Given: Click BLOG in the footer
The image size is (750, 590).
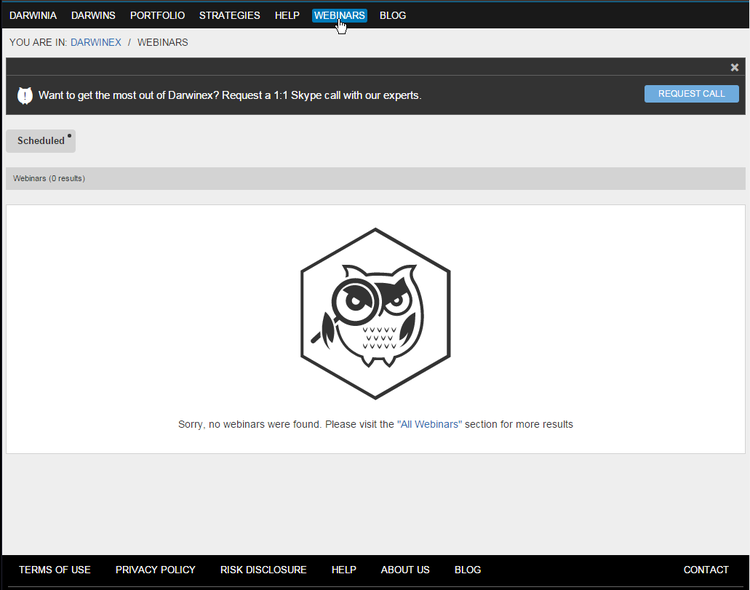Looking at the screenshot, I should coord(468,569).
